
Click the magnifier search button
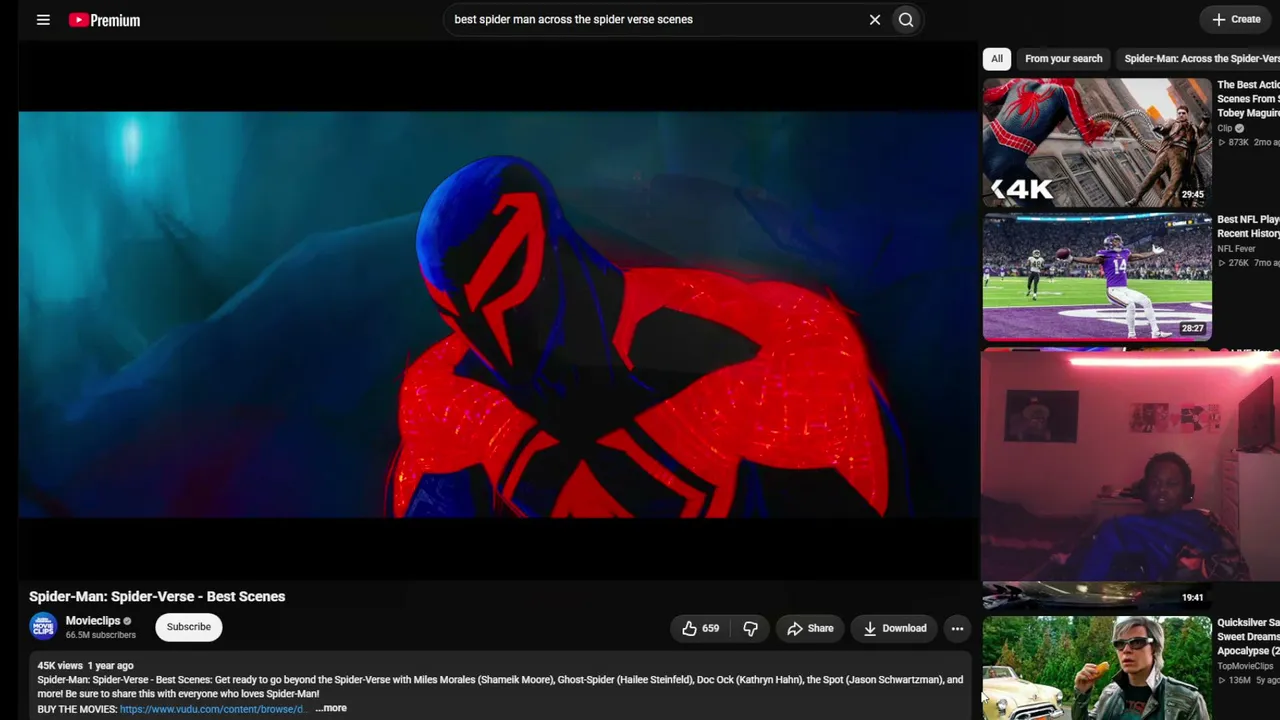906,20
